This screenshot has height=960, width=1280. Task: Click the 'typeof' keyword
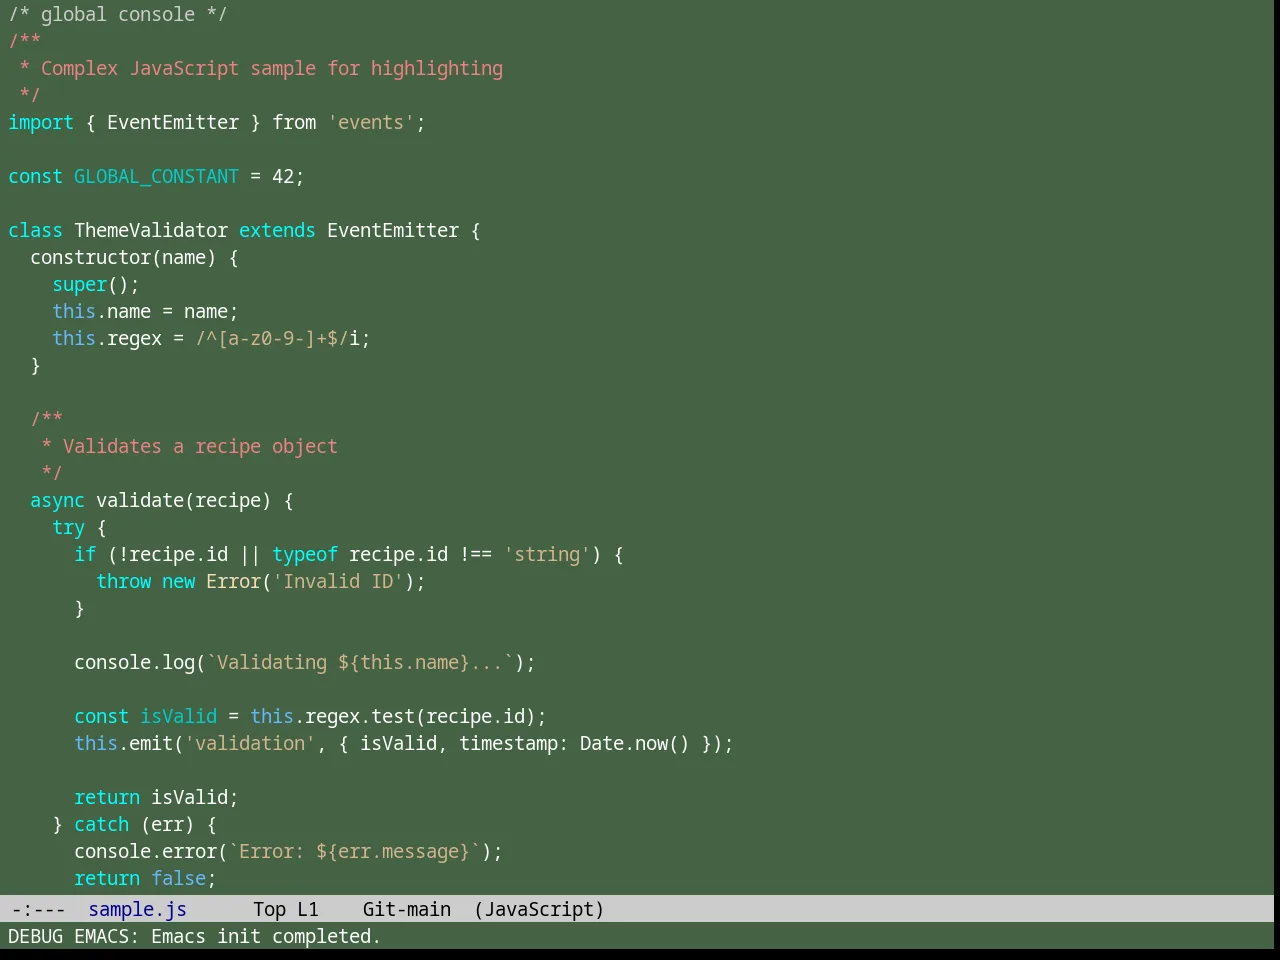(x=305, y=554)
